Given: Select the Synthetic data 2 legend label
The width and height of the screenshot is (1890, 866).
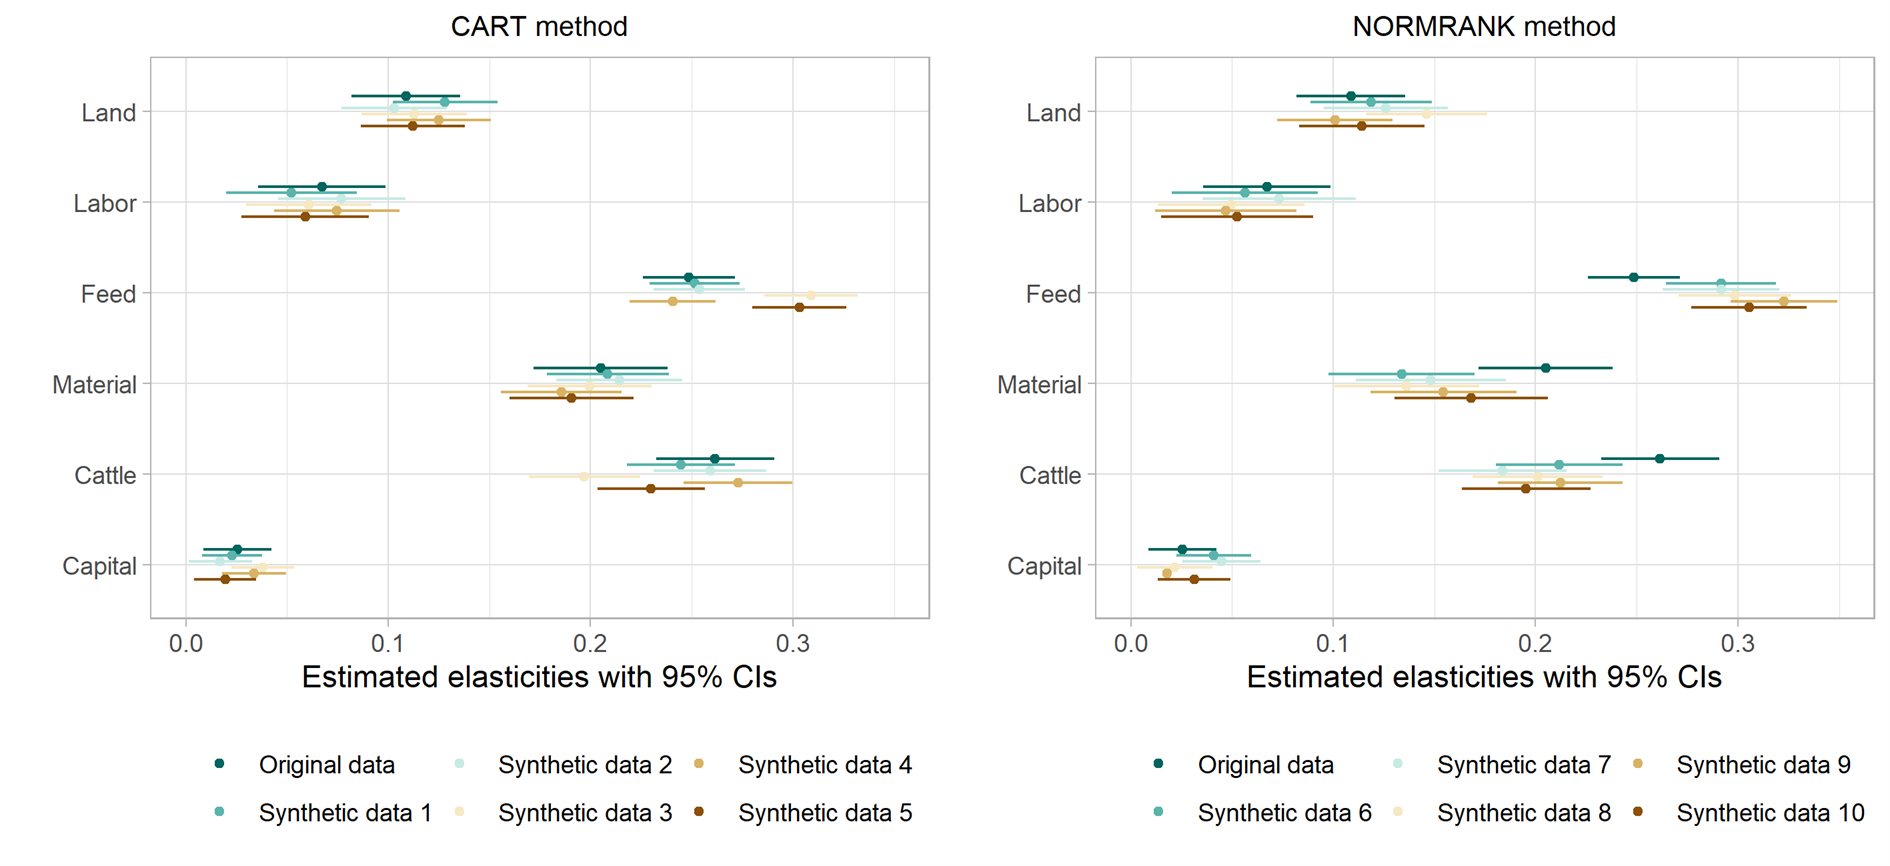Looking at the screenshot, I should pyautogui.click(x=585, y=765).
